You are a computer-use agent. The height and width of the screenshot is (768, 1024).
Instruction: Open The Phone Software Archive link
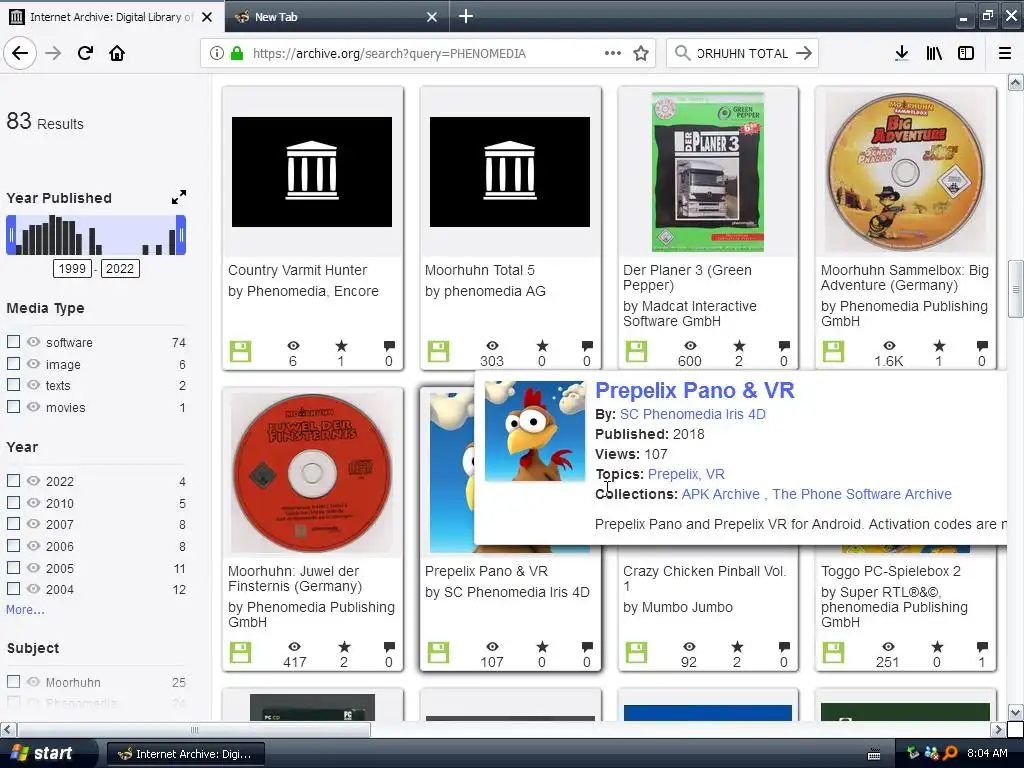(x=861, y=494)
